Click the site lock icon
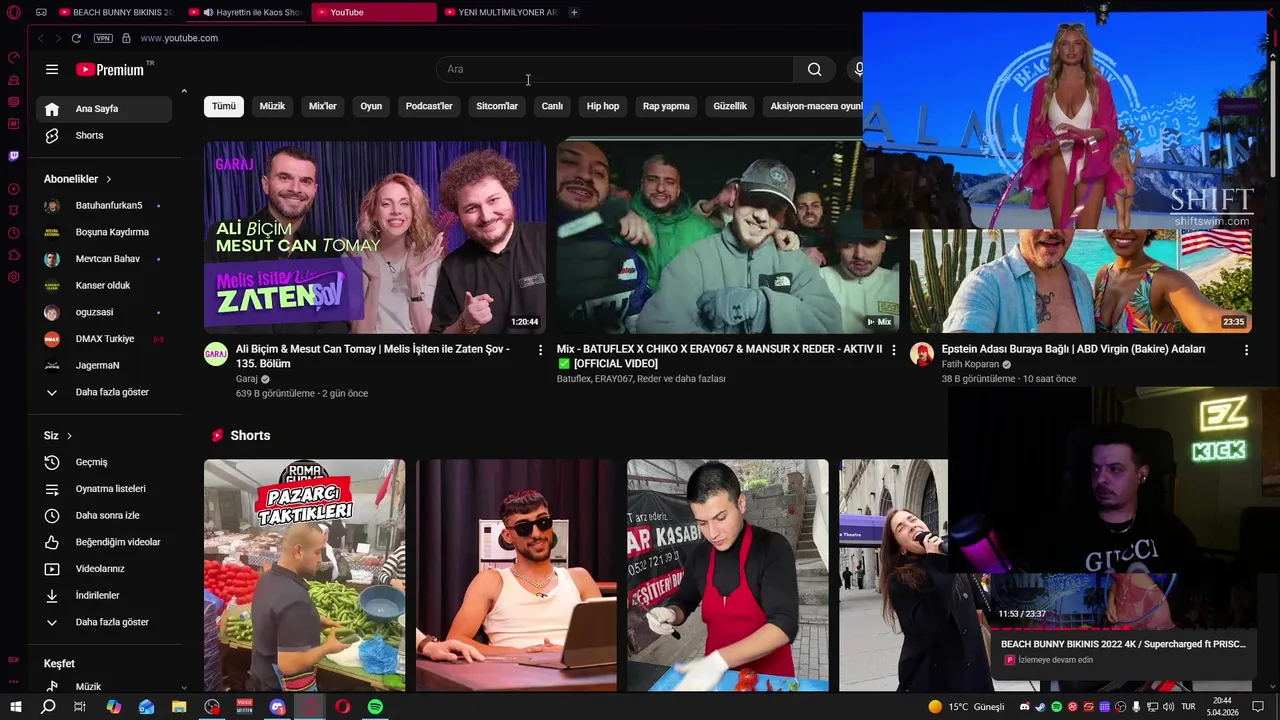The width and height of the screenshot is (1280, 720). click(x=126, y=38)
